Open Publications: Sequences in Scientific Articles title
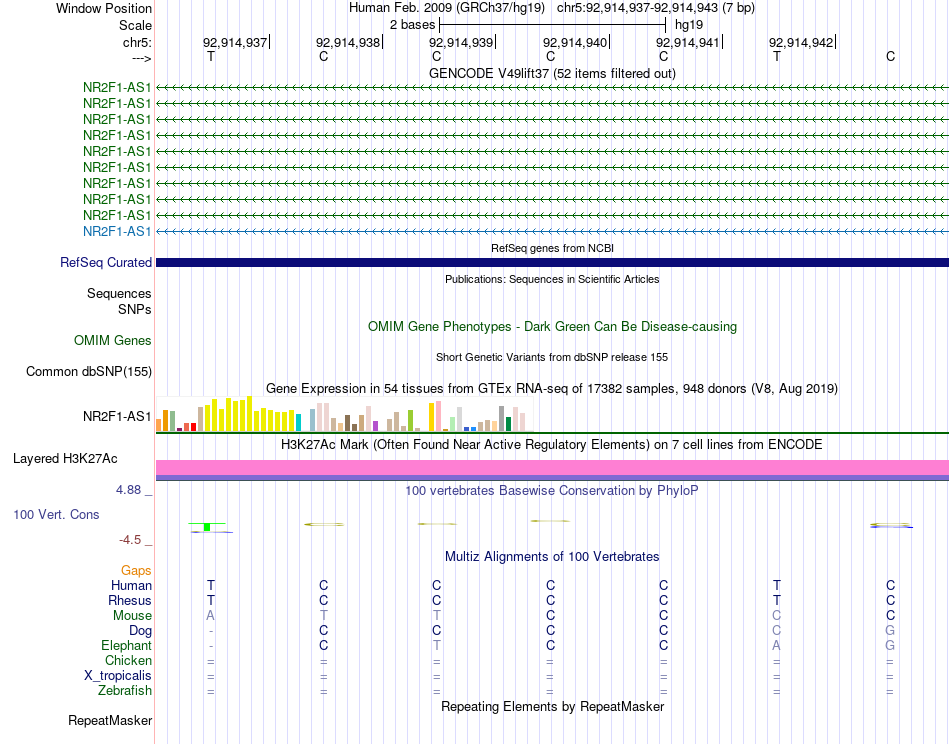This screenshot has width=950, height=744. click(x=552, y=279)
